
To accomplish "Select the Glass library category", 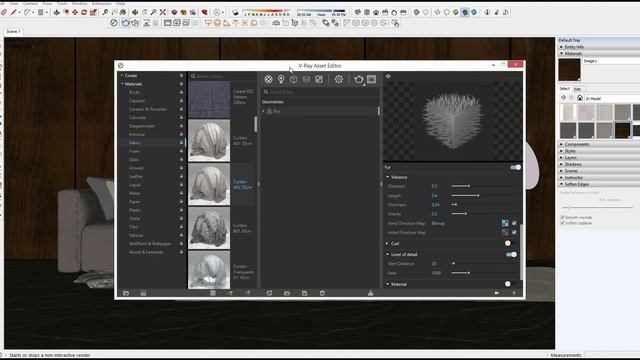I will pyautogui.click(x=134, y=160).
